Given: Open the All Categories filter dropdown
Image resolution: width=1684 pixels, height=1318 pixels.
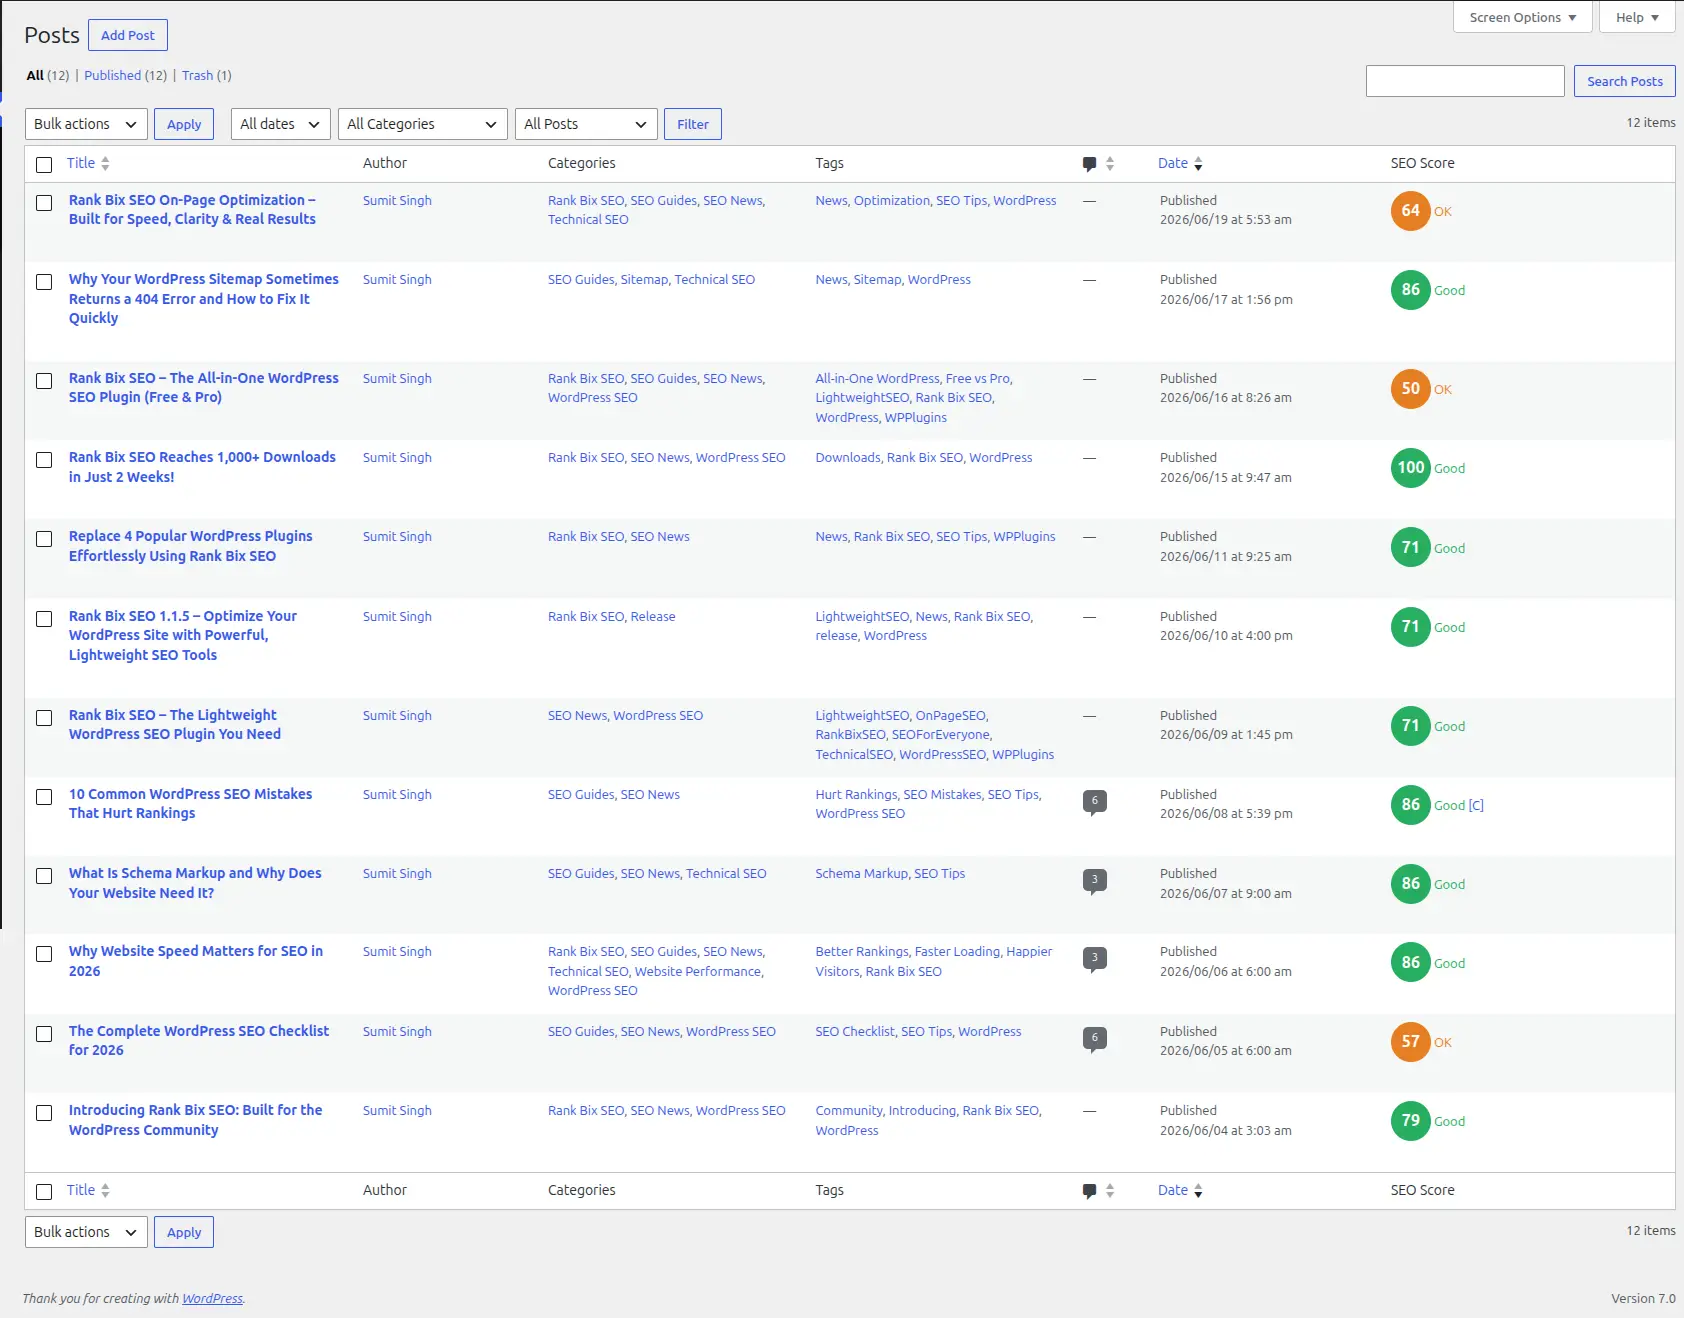Looking at the screenshot, I should coord(423,124).
